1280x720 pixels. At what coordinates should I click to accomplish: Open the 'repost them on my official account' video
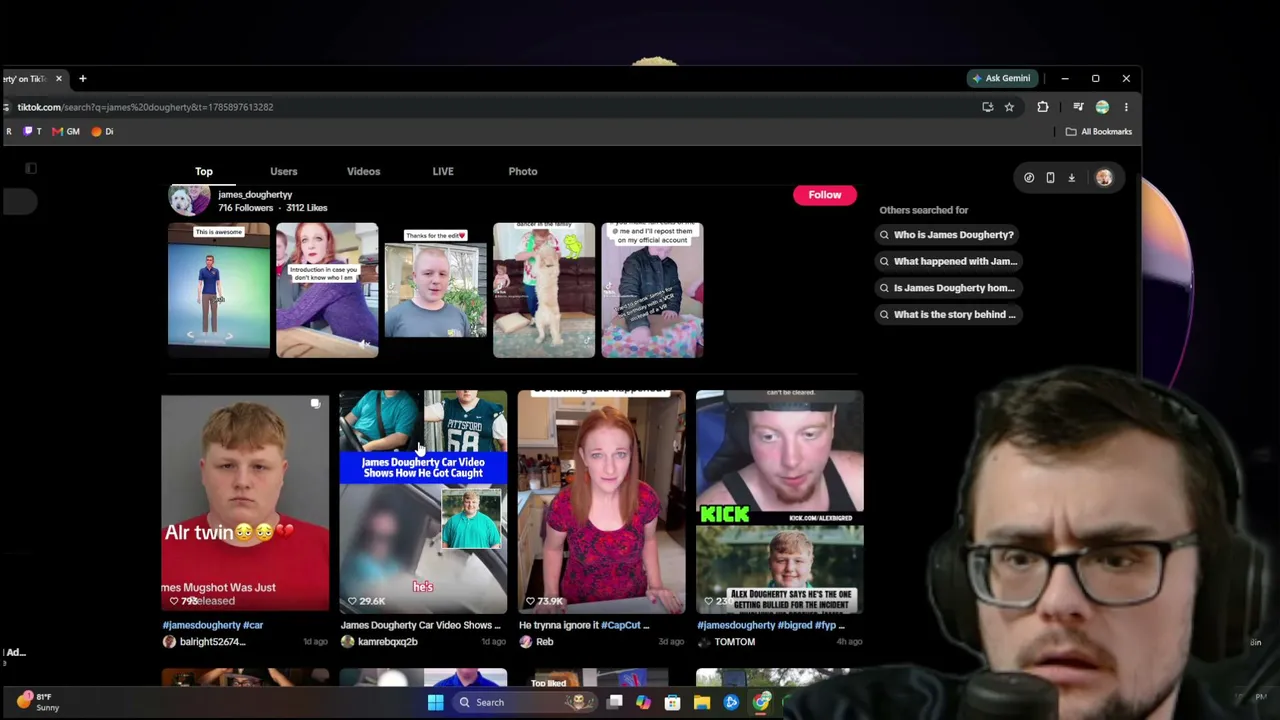point(652,290)
